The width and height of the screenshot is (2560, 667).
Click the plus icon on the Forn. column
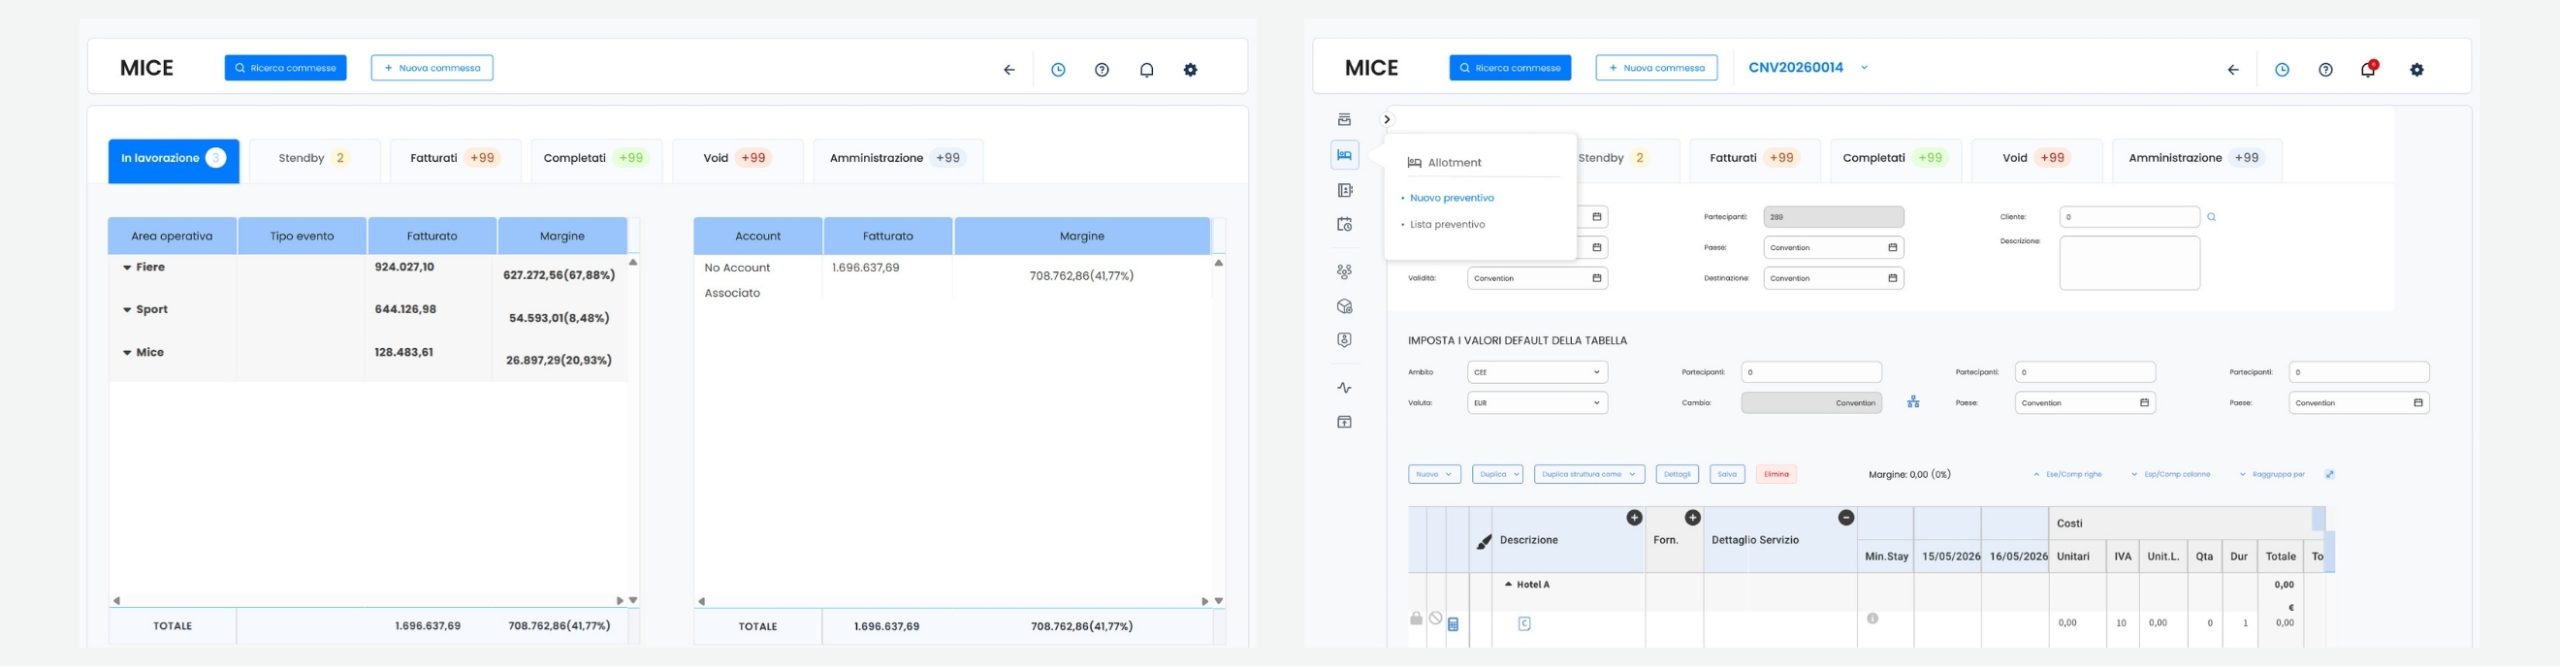click(x=1693, y=517)
